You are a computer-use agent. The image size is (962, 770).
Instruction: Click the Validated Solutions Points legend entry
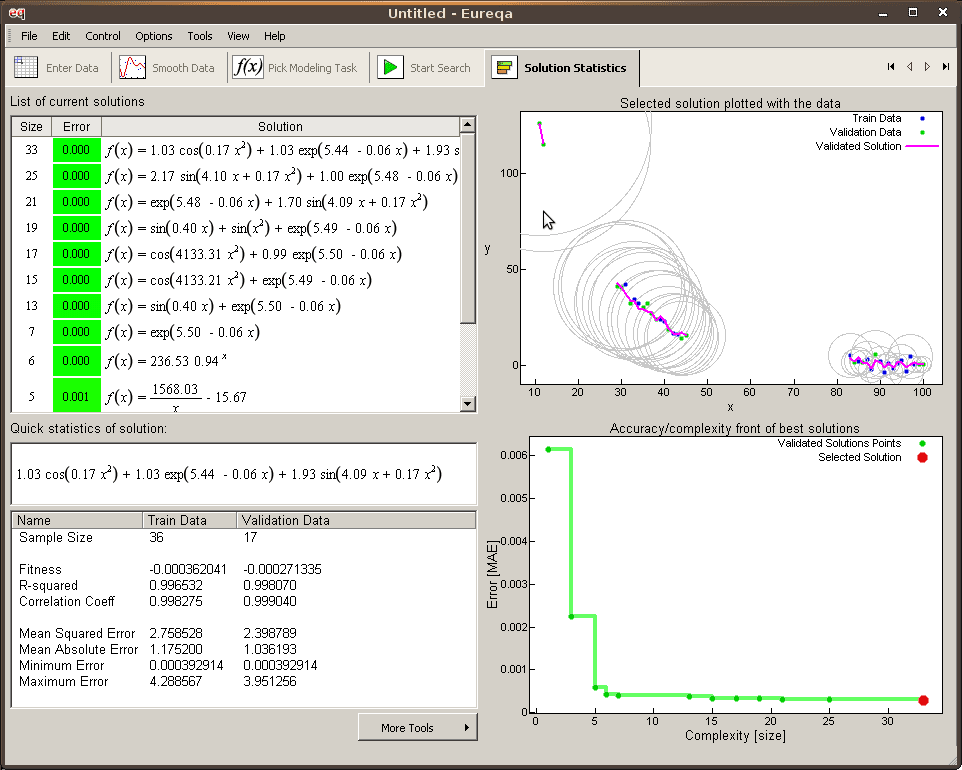coord(851,443)
